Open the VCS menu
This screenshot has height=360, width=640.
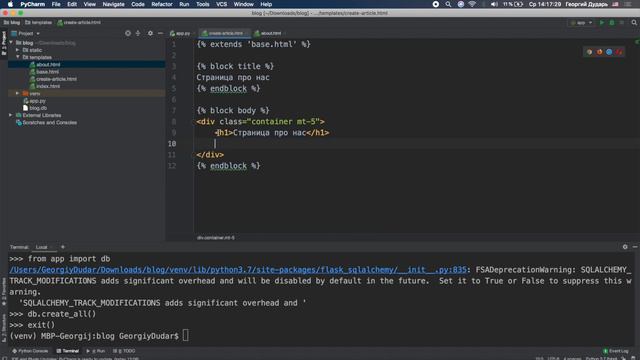pos(222,4)
